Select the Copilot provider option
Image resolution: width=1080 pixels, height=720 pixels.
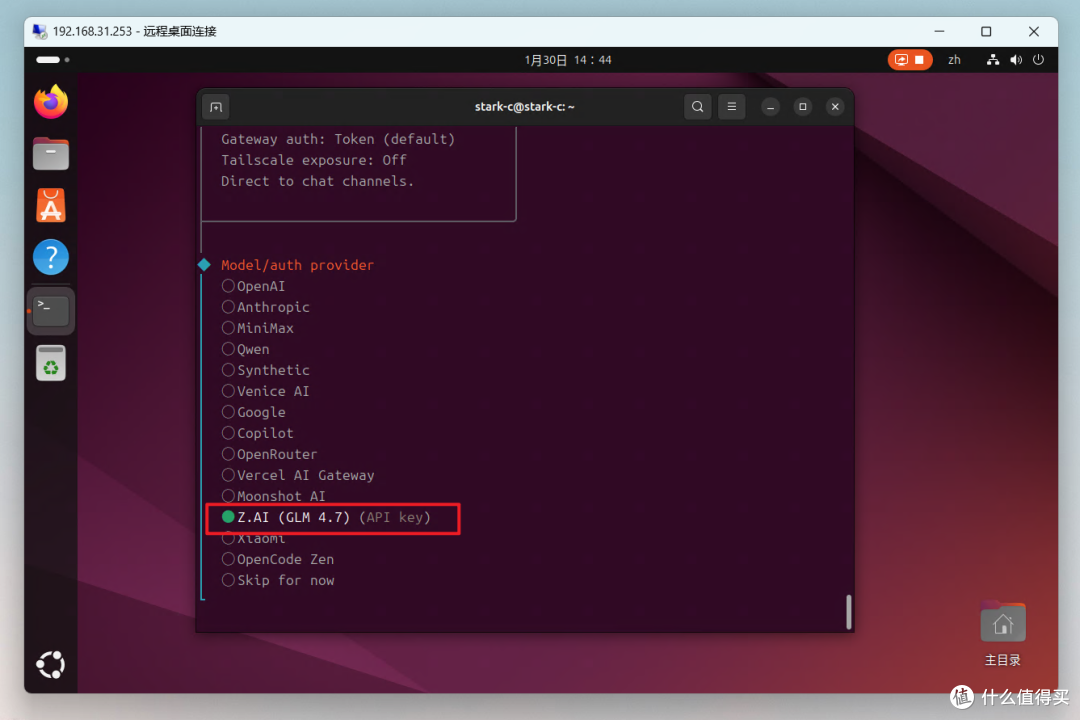pos(257,433)
